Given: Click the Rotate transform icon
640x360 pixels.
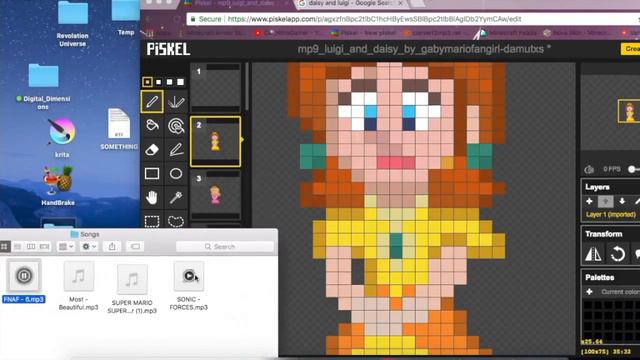Looking at the screenshot, I should point(618,254).
